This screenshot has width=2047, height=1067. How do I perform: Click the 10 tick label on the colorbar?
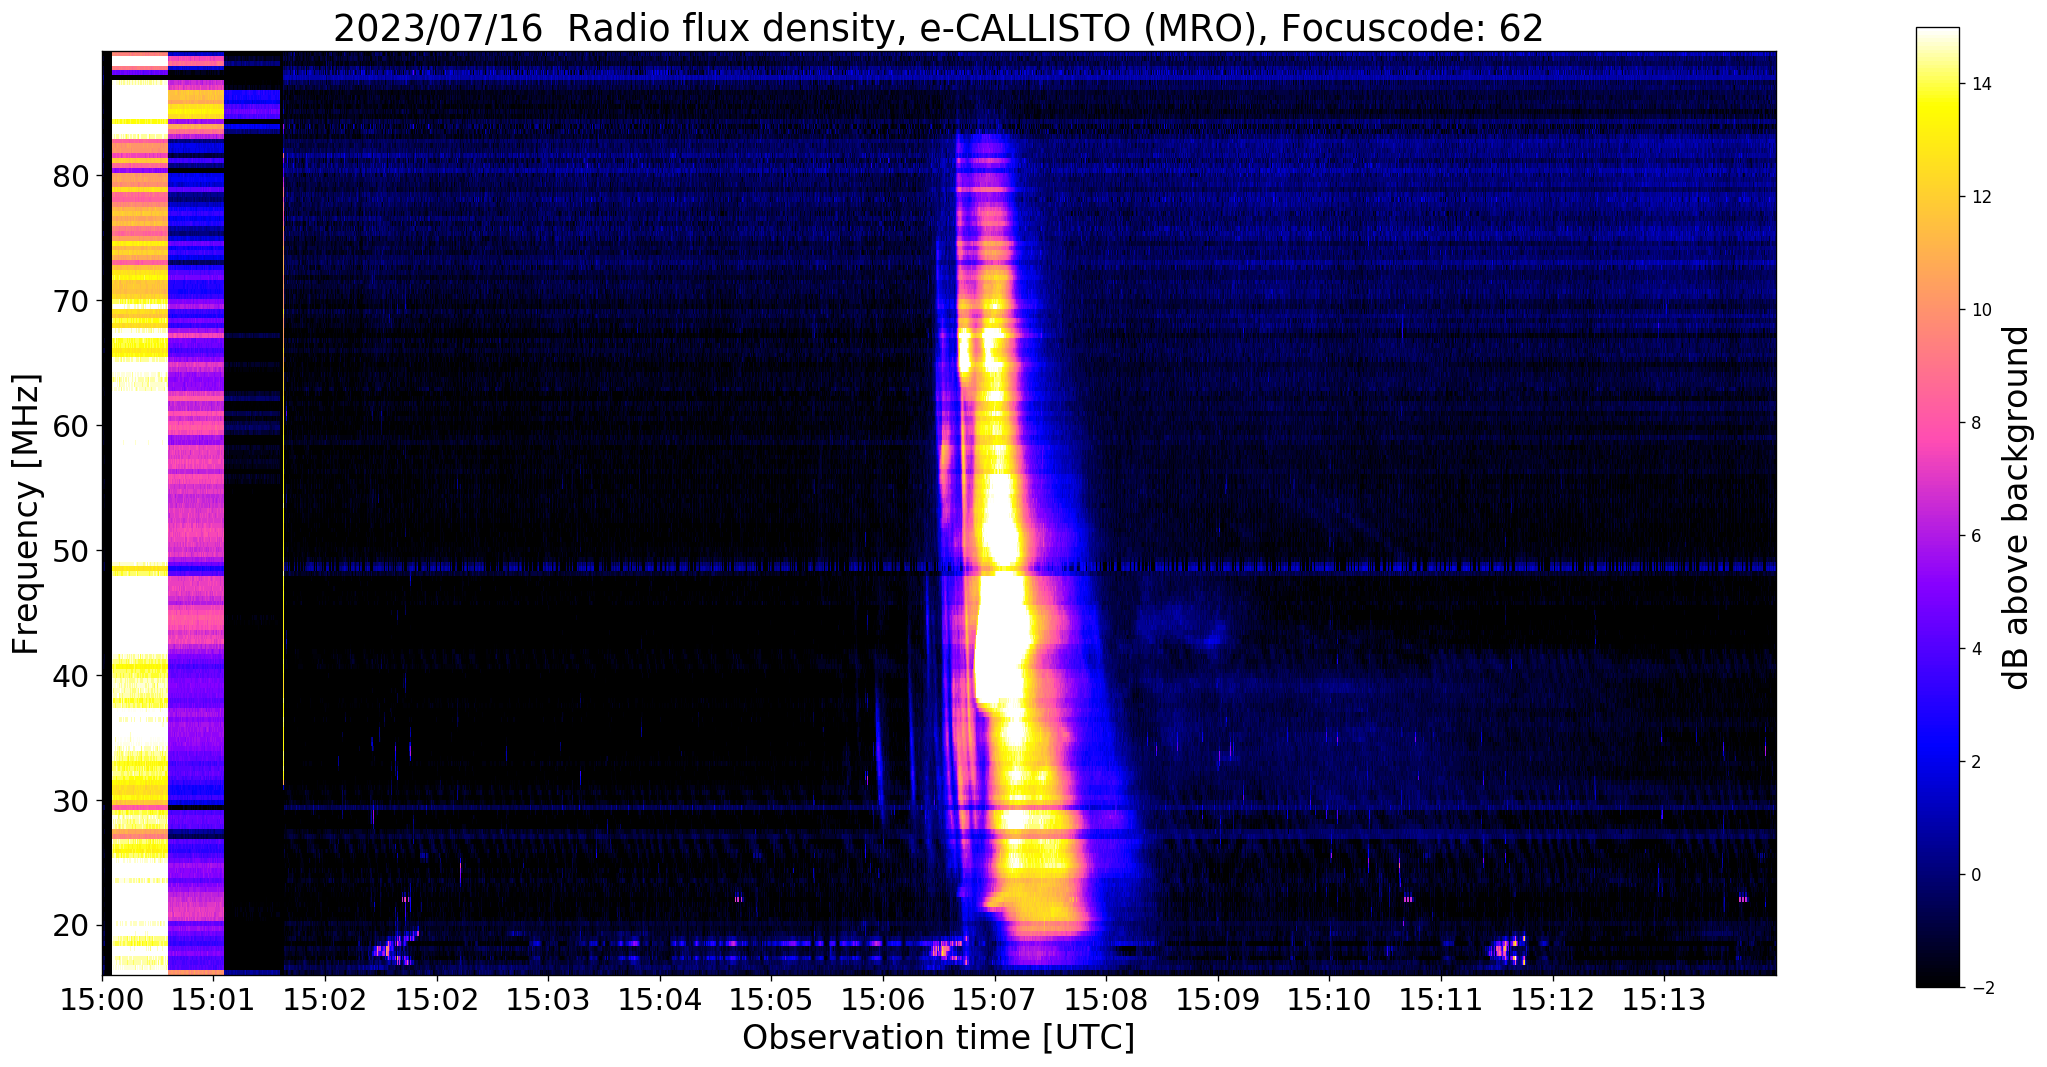pyautogui.click(x=1981, y=310)
